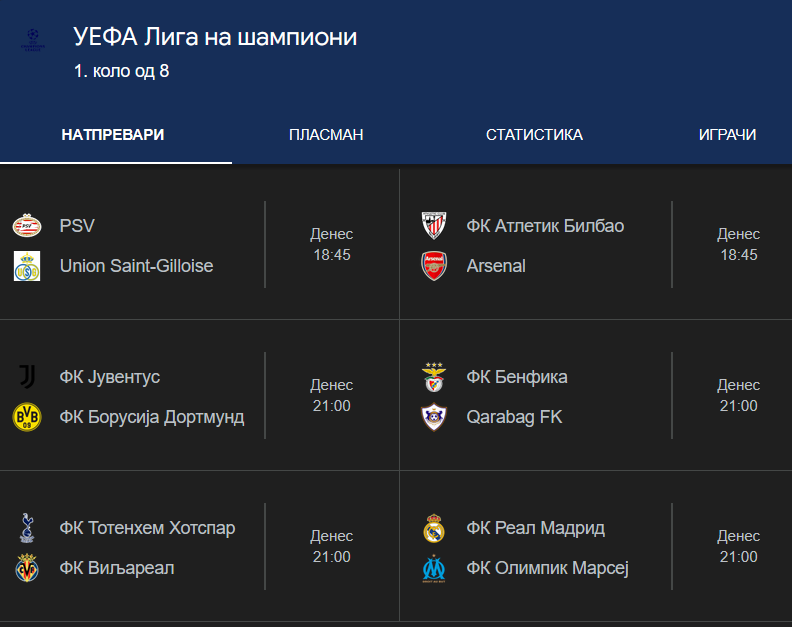
Task: Select the НАТПРЕВАРИ tab
Action: tap(113, 135)
